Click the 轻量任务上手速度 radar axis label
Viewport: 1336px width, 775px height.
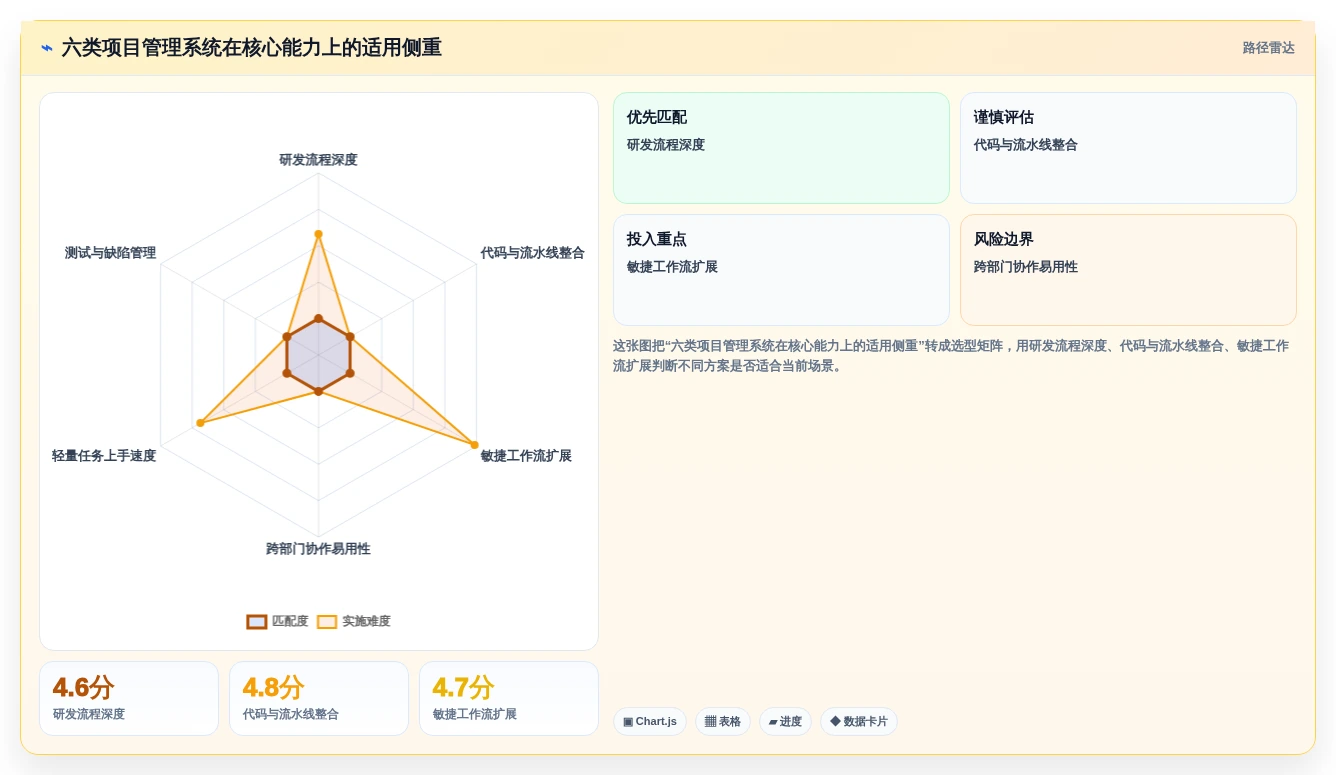coord(104,456)
